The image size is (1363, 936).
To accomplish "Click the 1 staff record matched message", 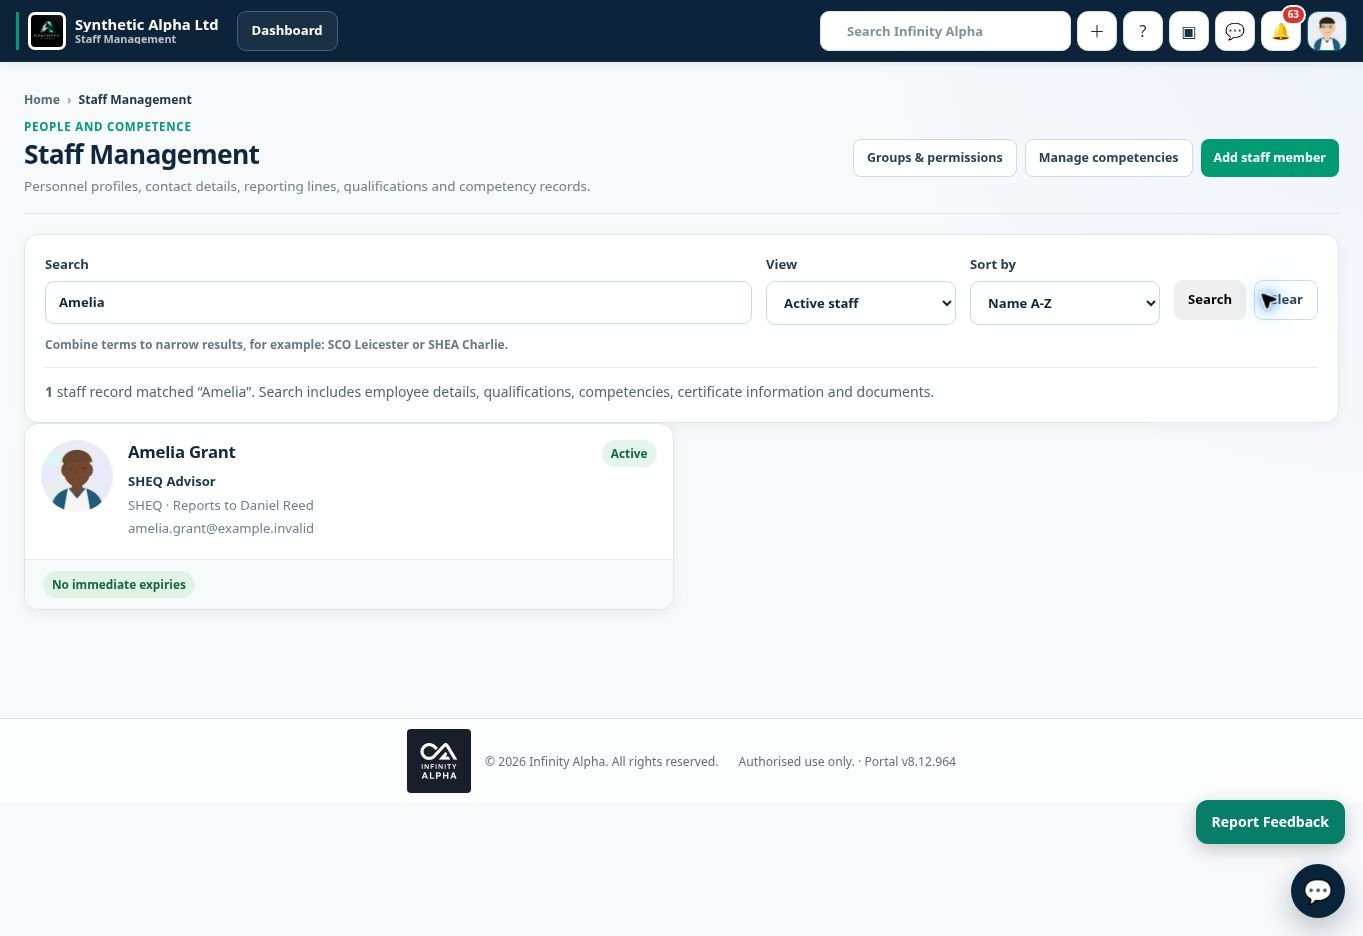I will coord(489,392).
